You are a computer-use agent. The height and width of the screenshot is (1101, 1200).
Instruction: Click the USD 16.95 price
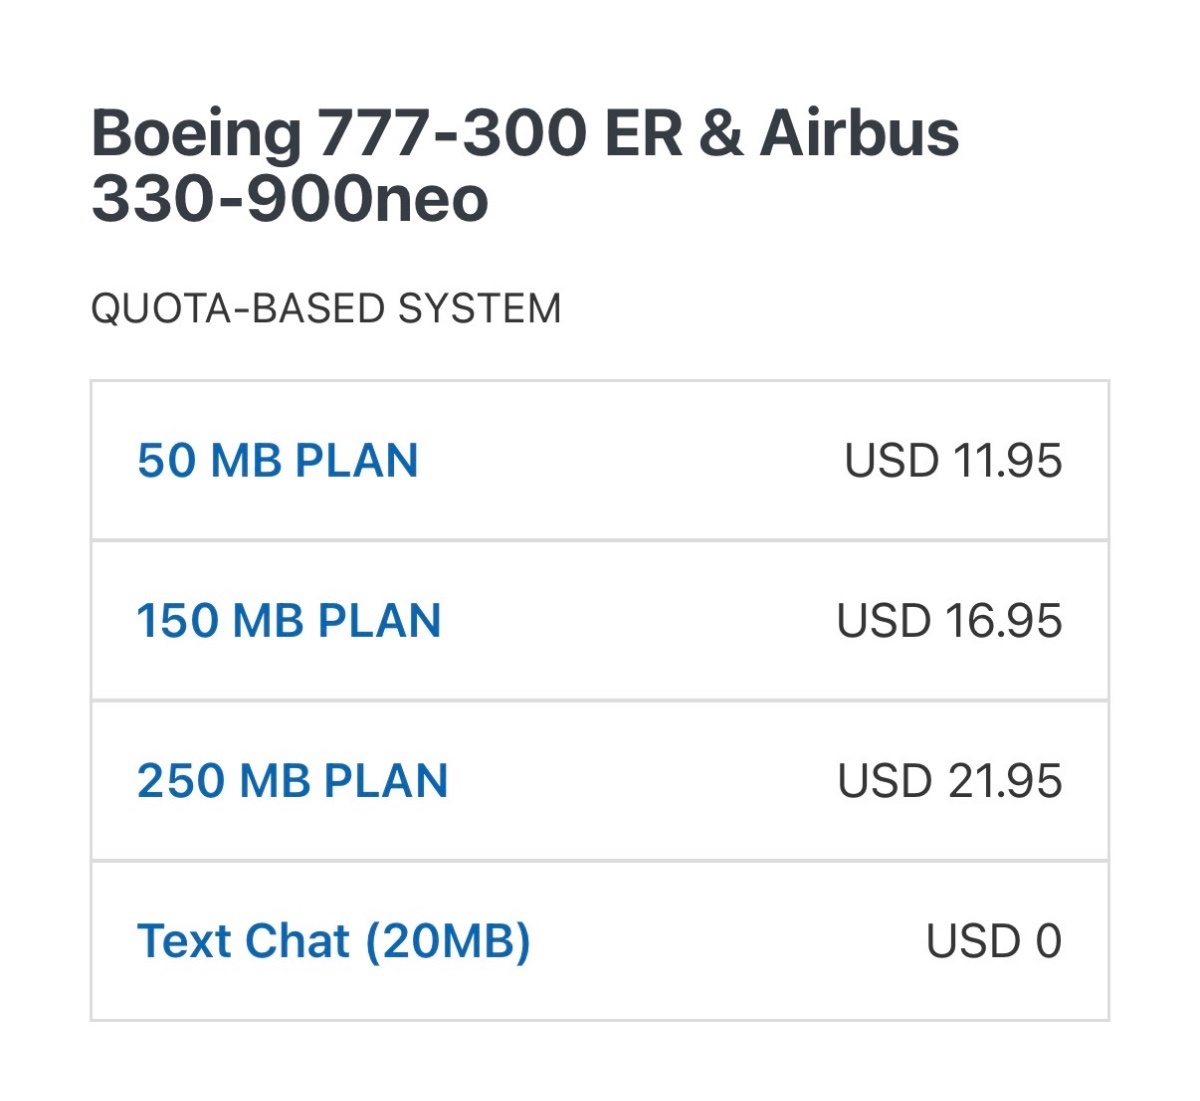949,621
